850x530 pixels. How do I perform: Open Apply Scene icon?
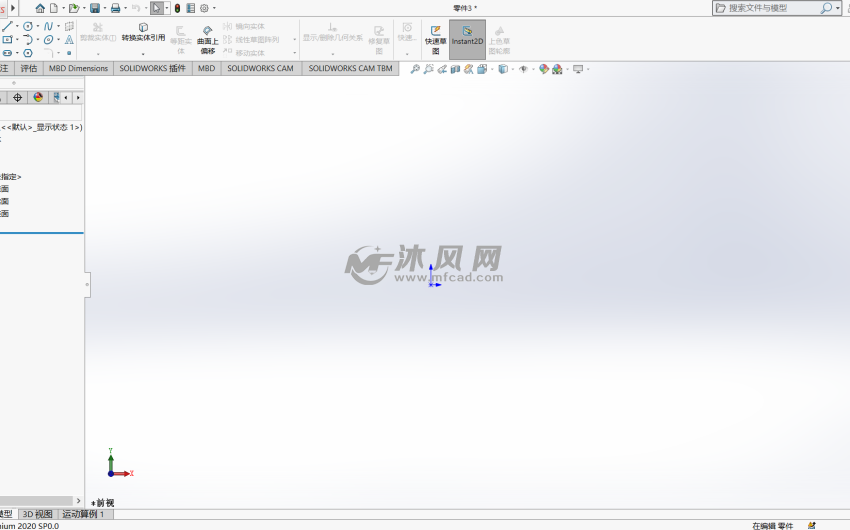click(557, 69)
